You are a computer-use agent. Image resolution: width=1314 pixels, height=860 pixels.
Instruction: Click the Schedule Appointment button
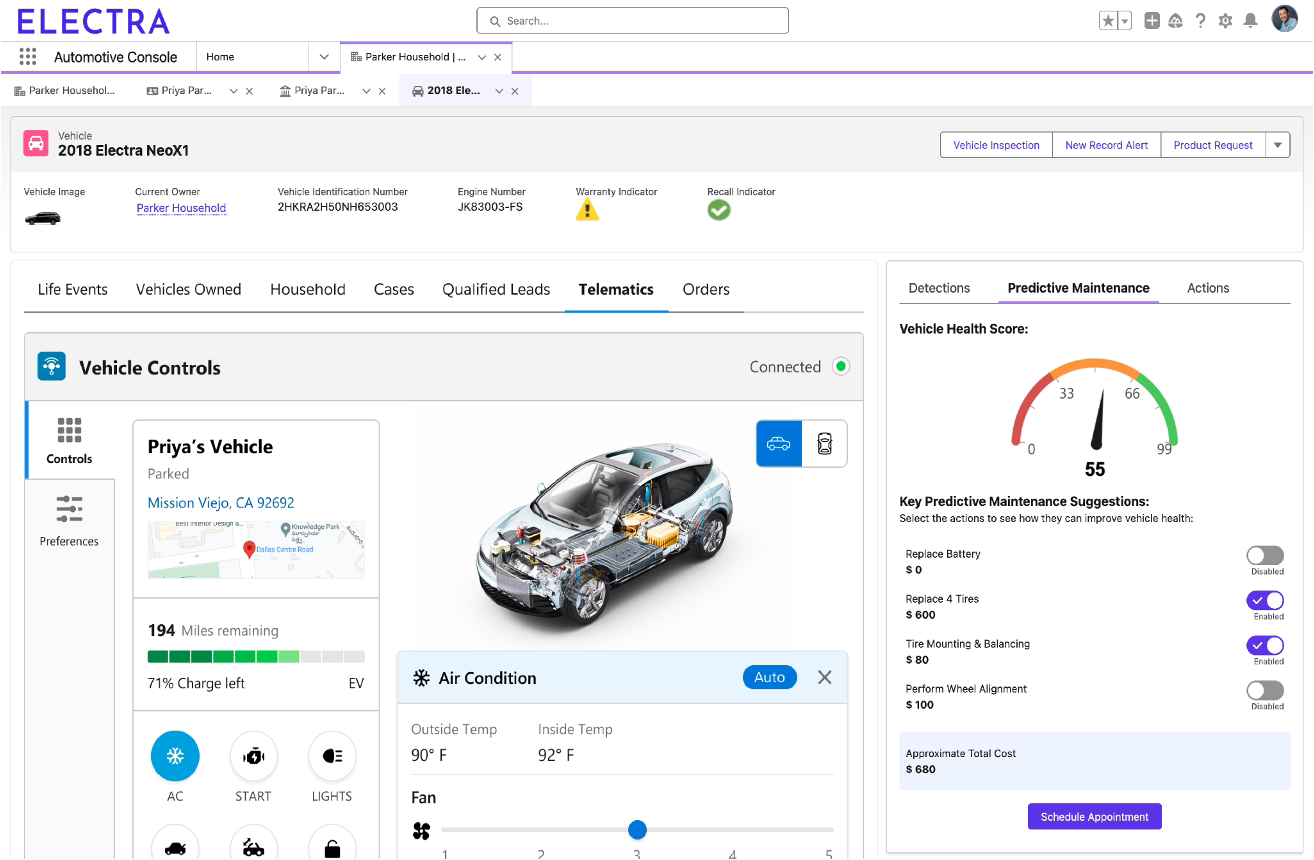(x=1095, y=817)
